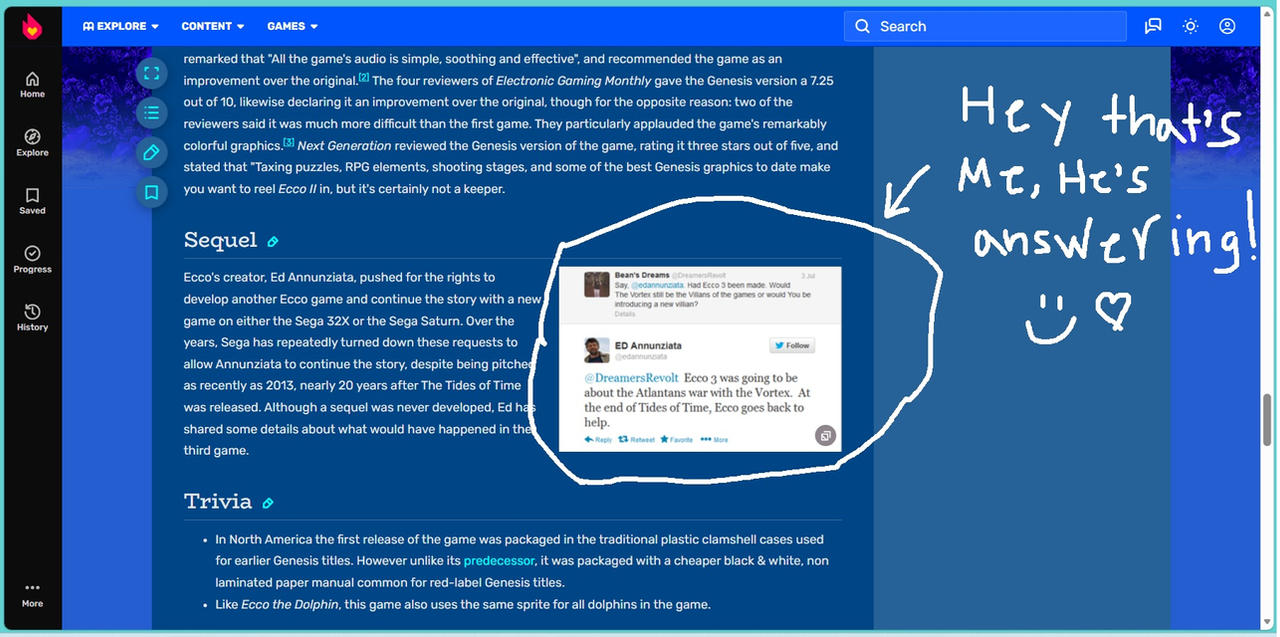This screenshot has height=637, width=1280.
Task: Click the bookmark page tool
Action: point(151,192)
